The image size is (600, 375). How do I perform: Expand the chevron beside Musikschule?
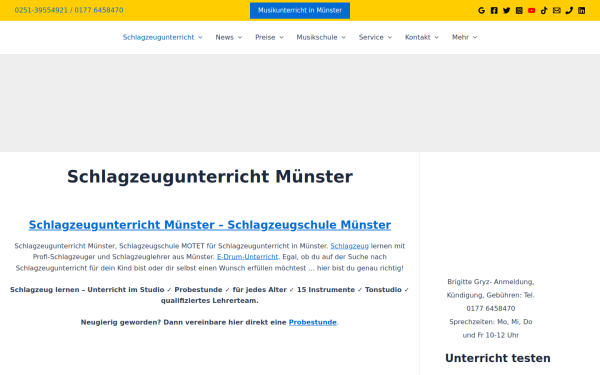tap(344, 38)
